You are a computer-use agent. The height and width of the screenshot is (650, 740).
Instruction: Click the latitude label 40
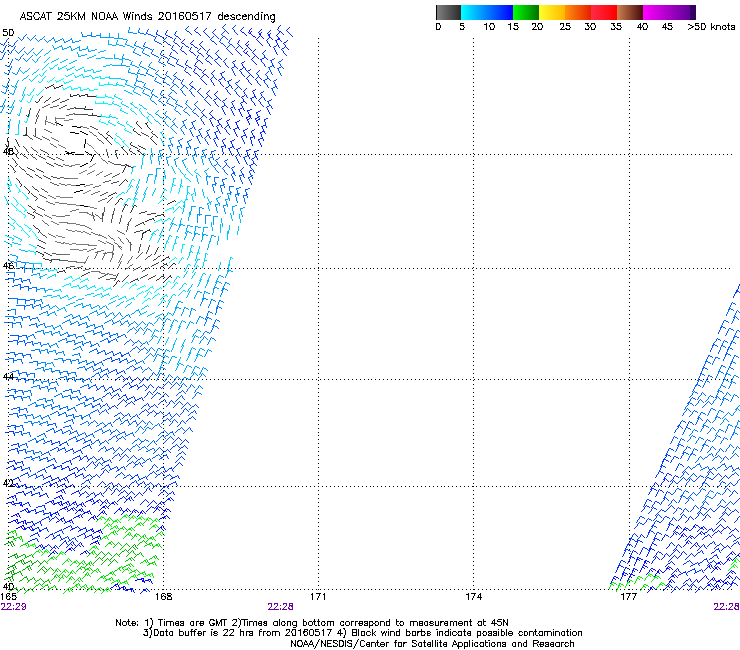(x=8, y=587)
